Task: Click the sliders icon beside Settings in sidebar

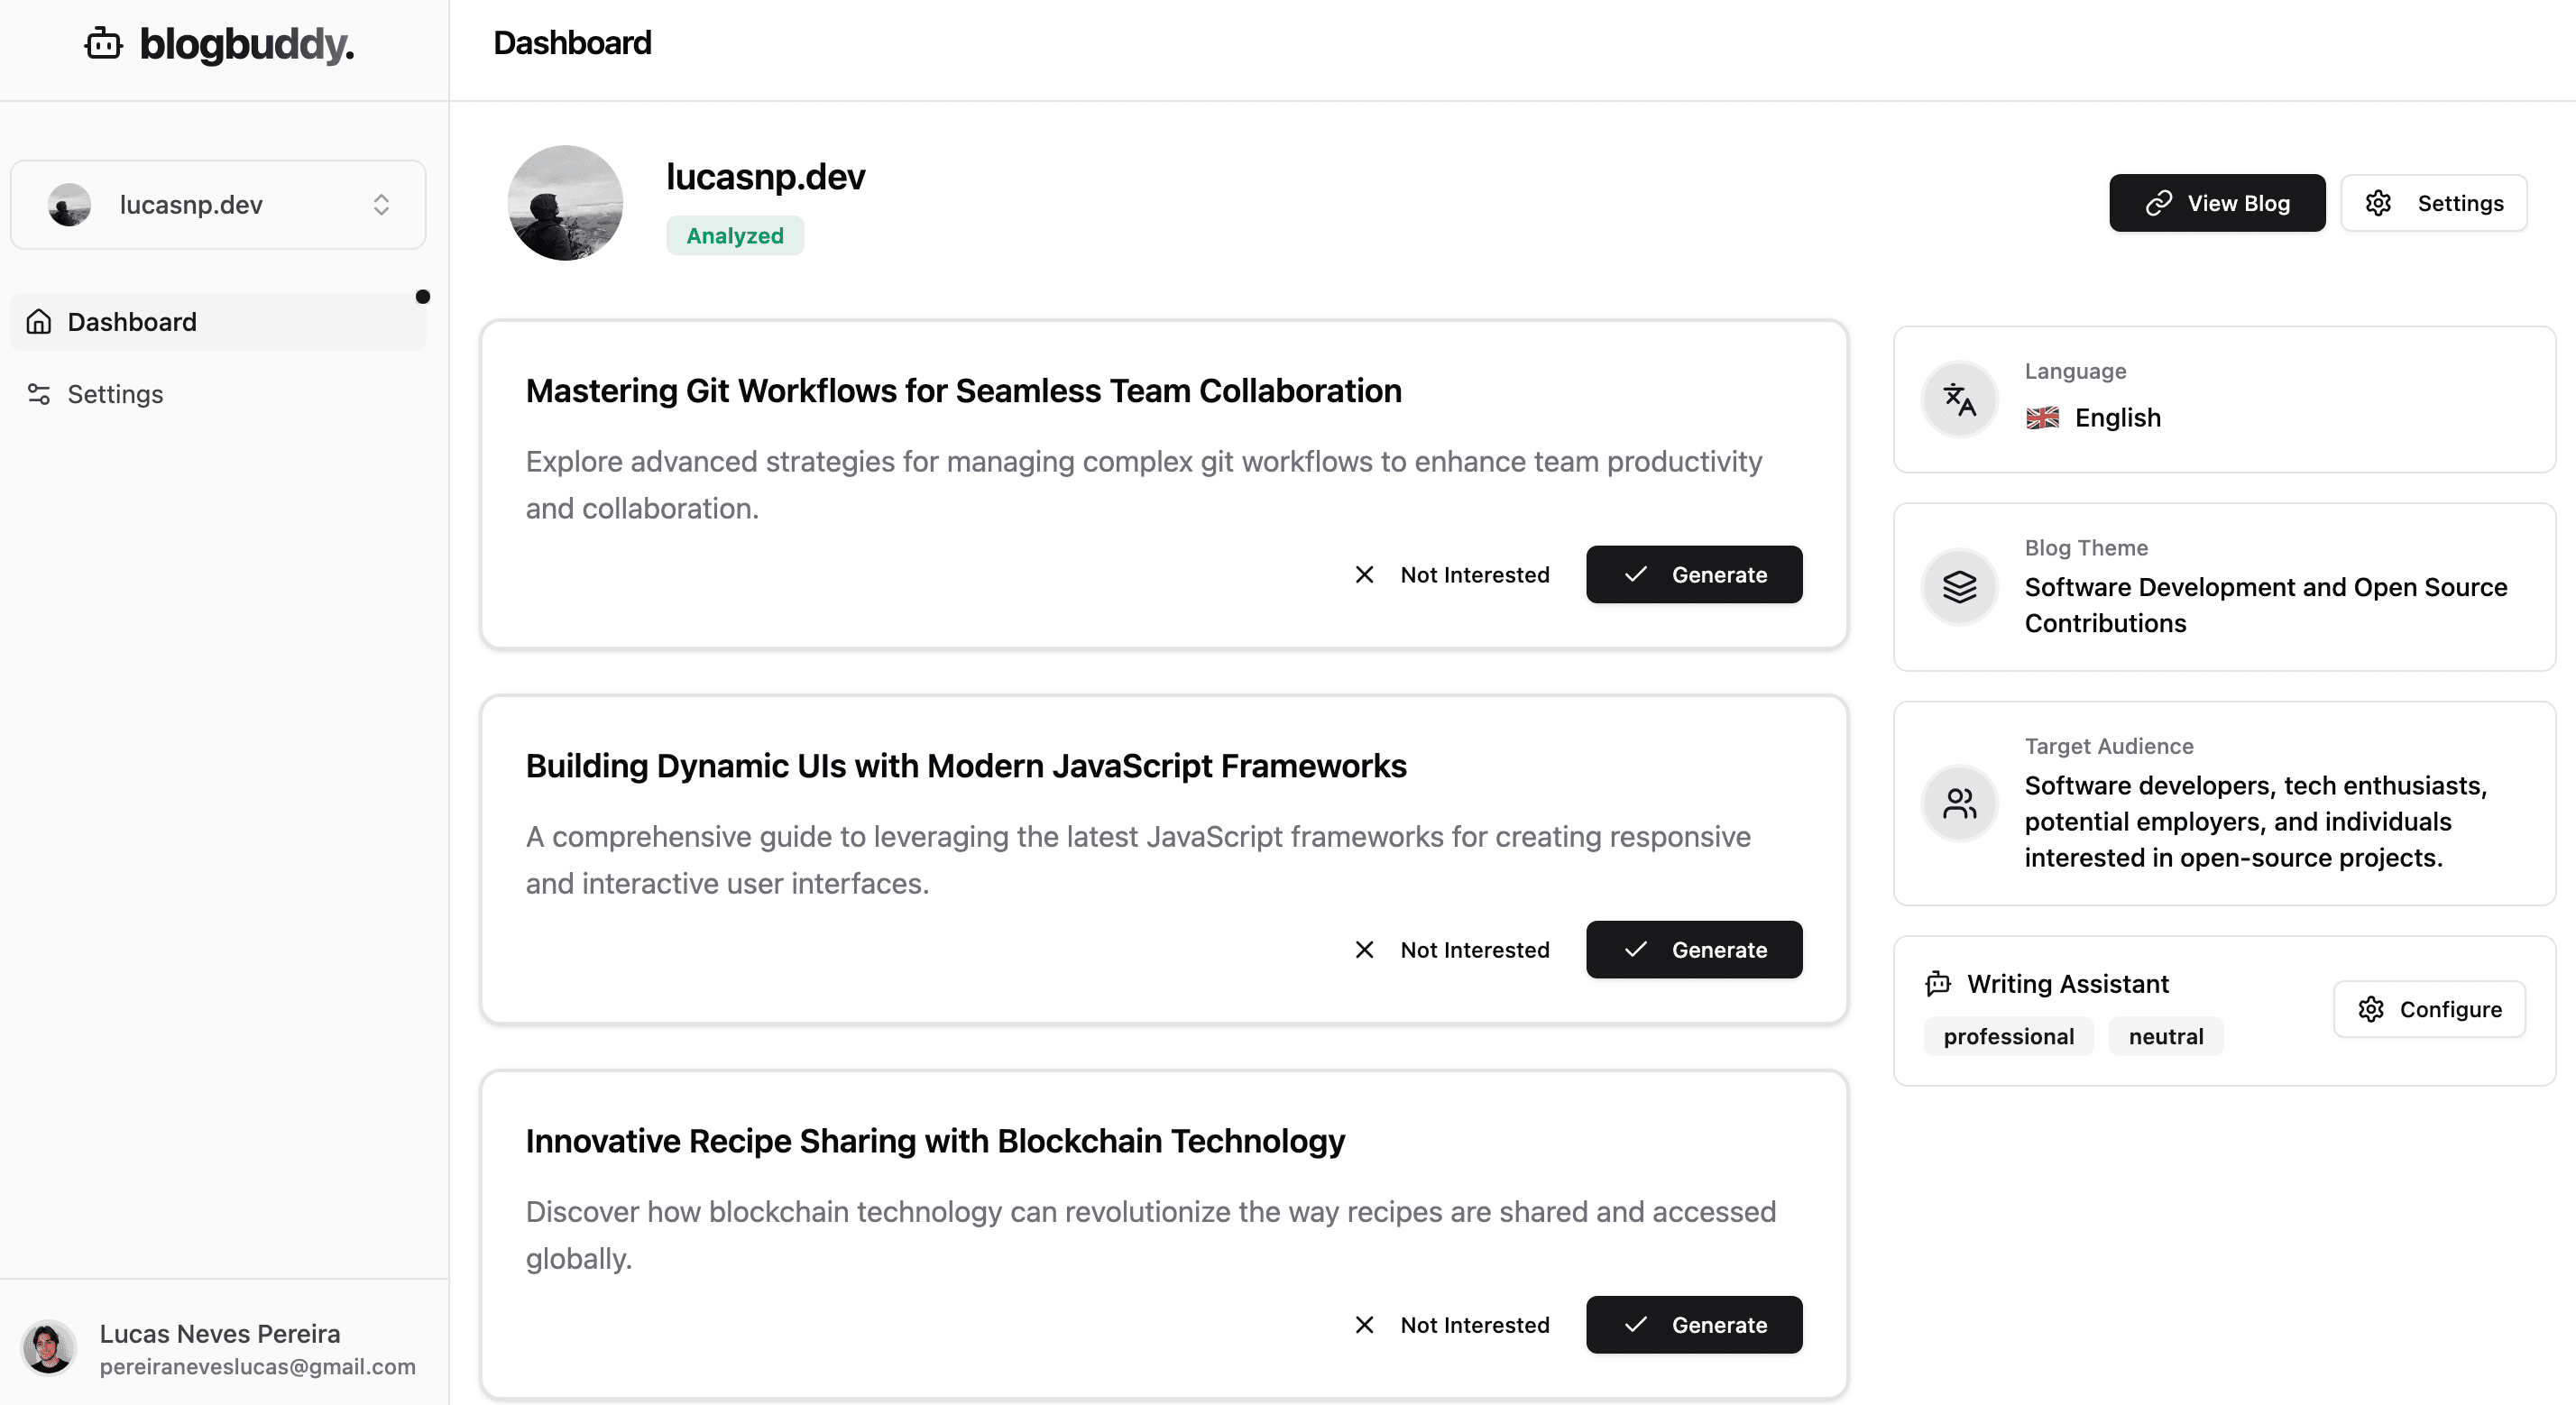Action: click(39, 394)
